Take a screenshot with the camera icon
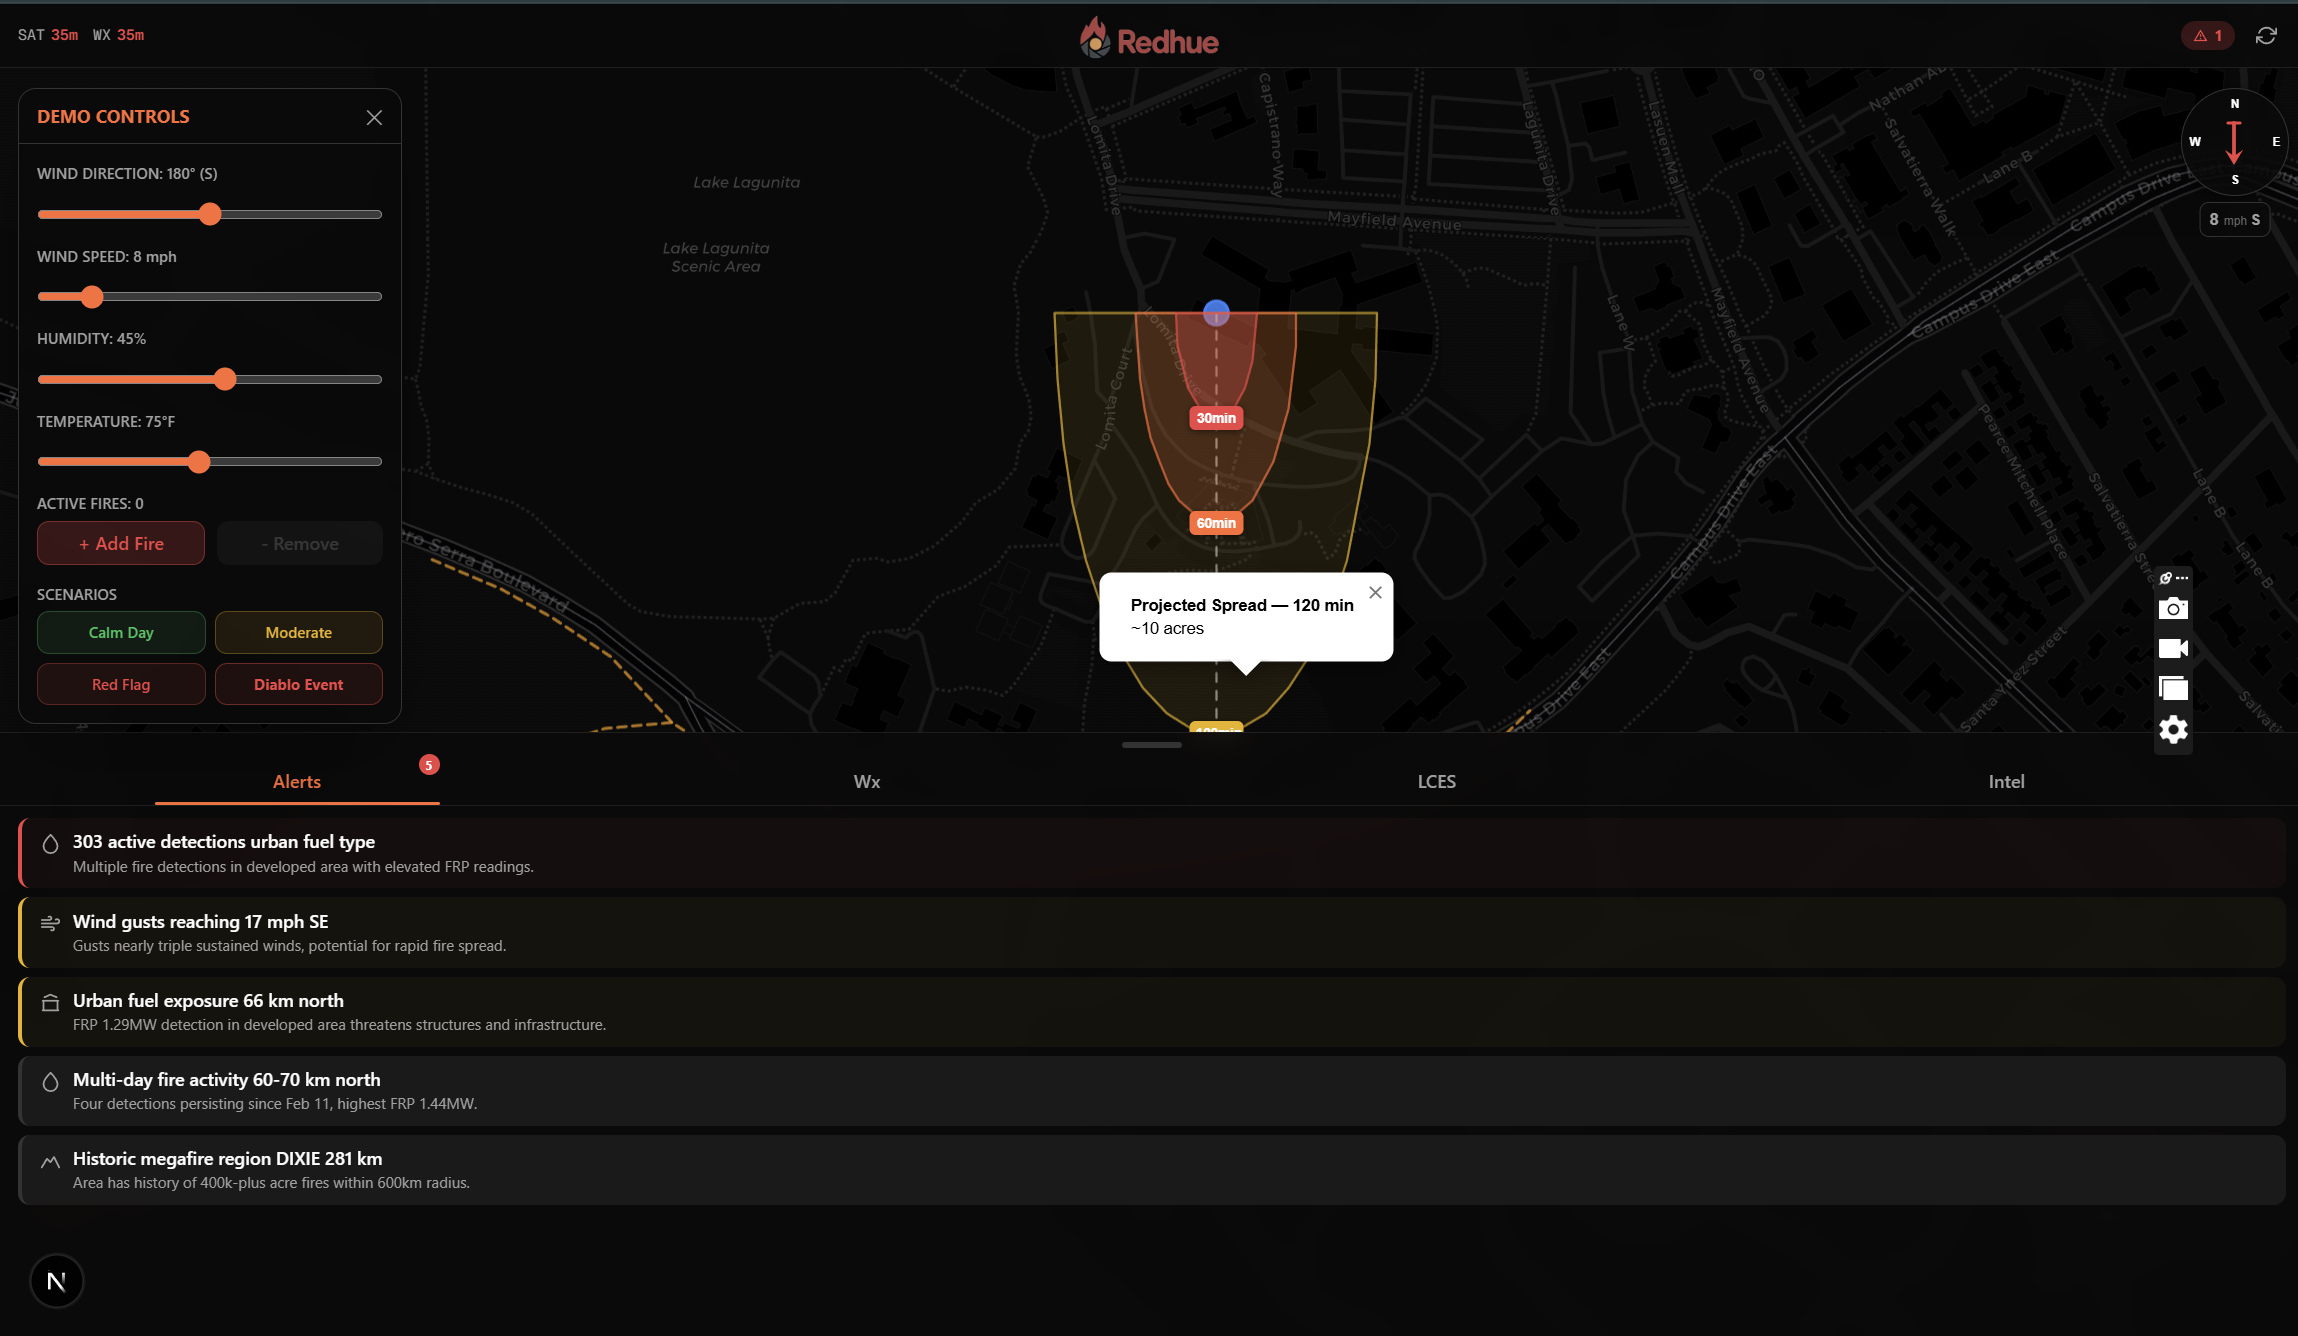 2173,608
